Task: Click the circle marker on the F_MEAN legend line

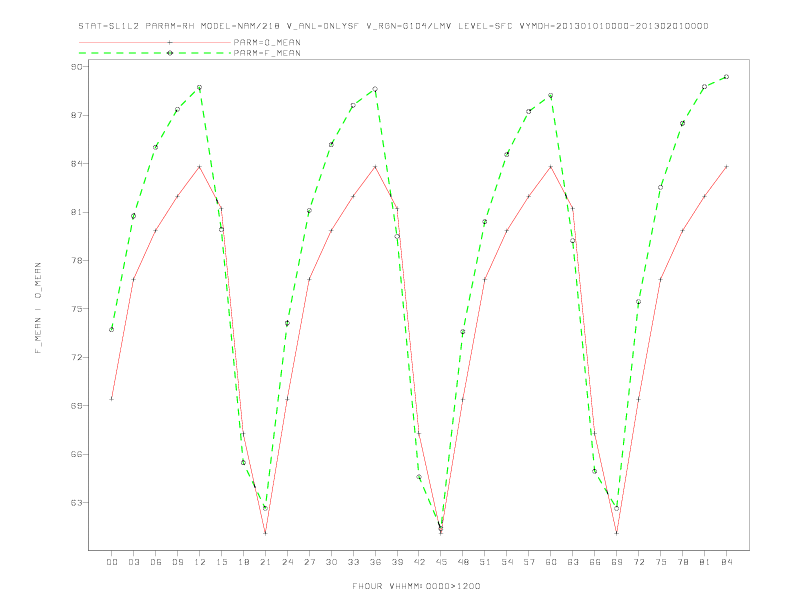Action: (170, 53)
